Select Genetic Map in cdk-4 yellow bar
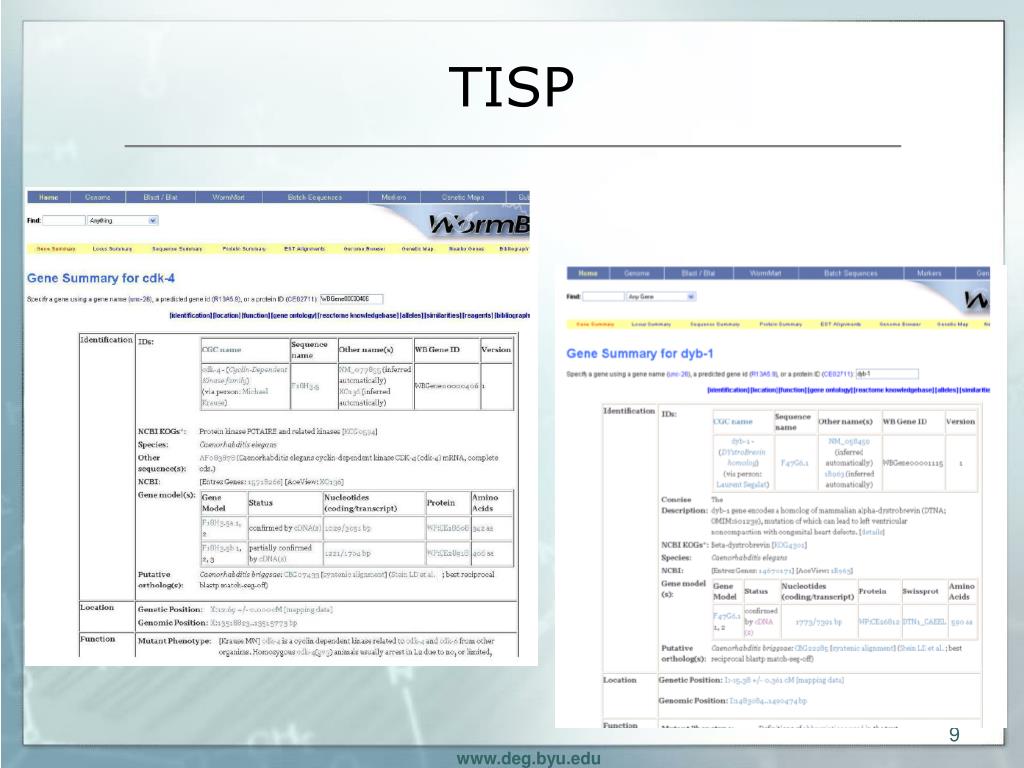 coord(417,249)
